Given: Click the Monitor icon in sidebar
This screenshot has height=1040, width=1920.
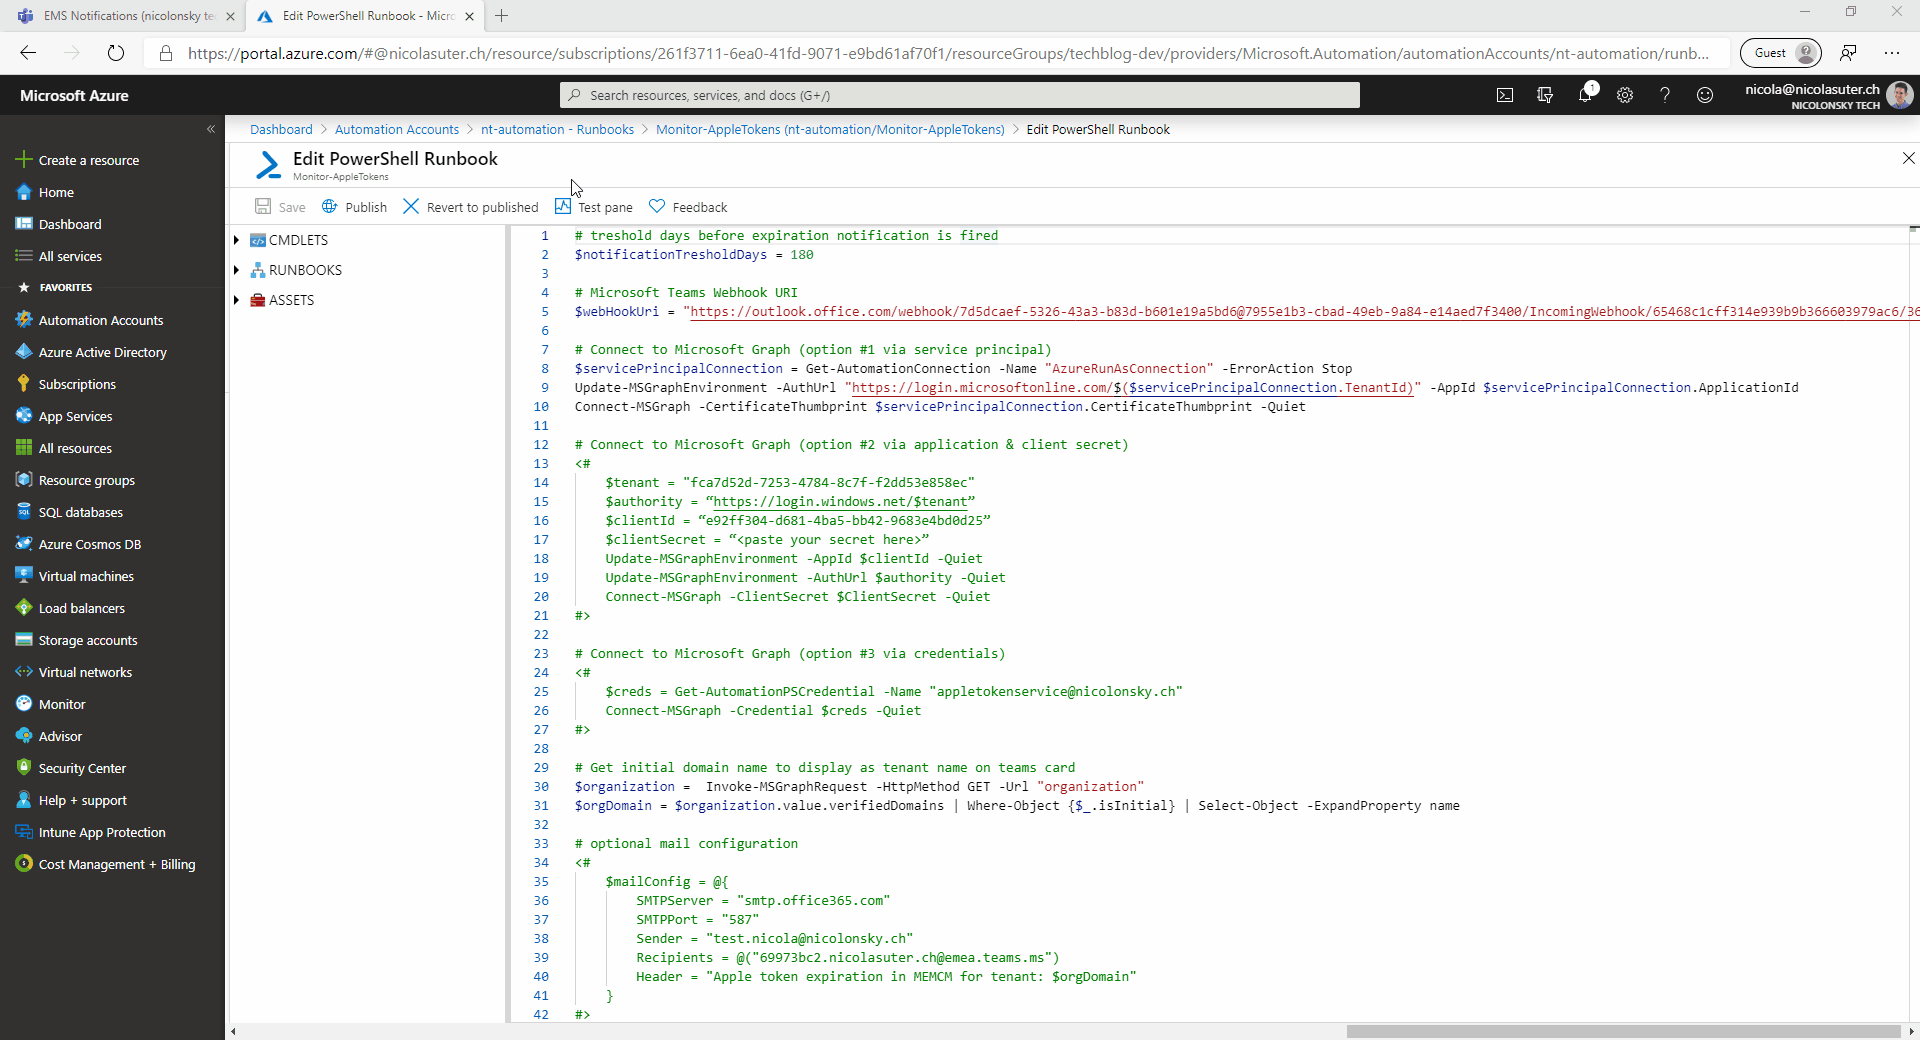Looking at the screenshot, I should (24, 704).
